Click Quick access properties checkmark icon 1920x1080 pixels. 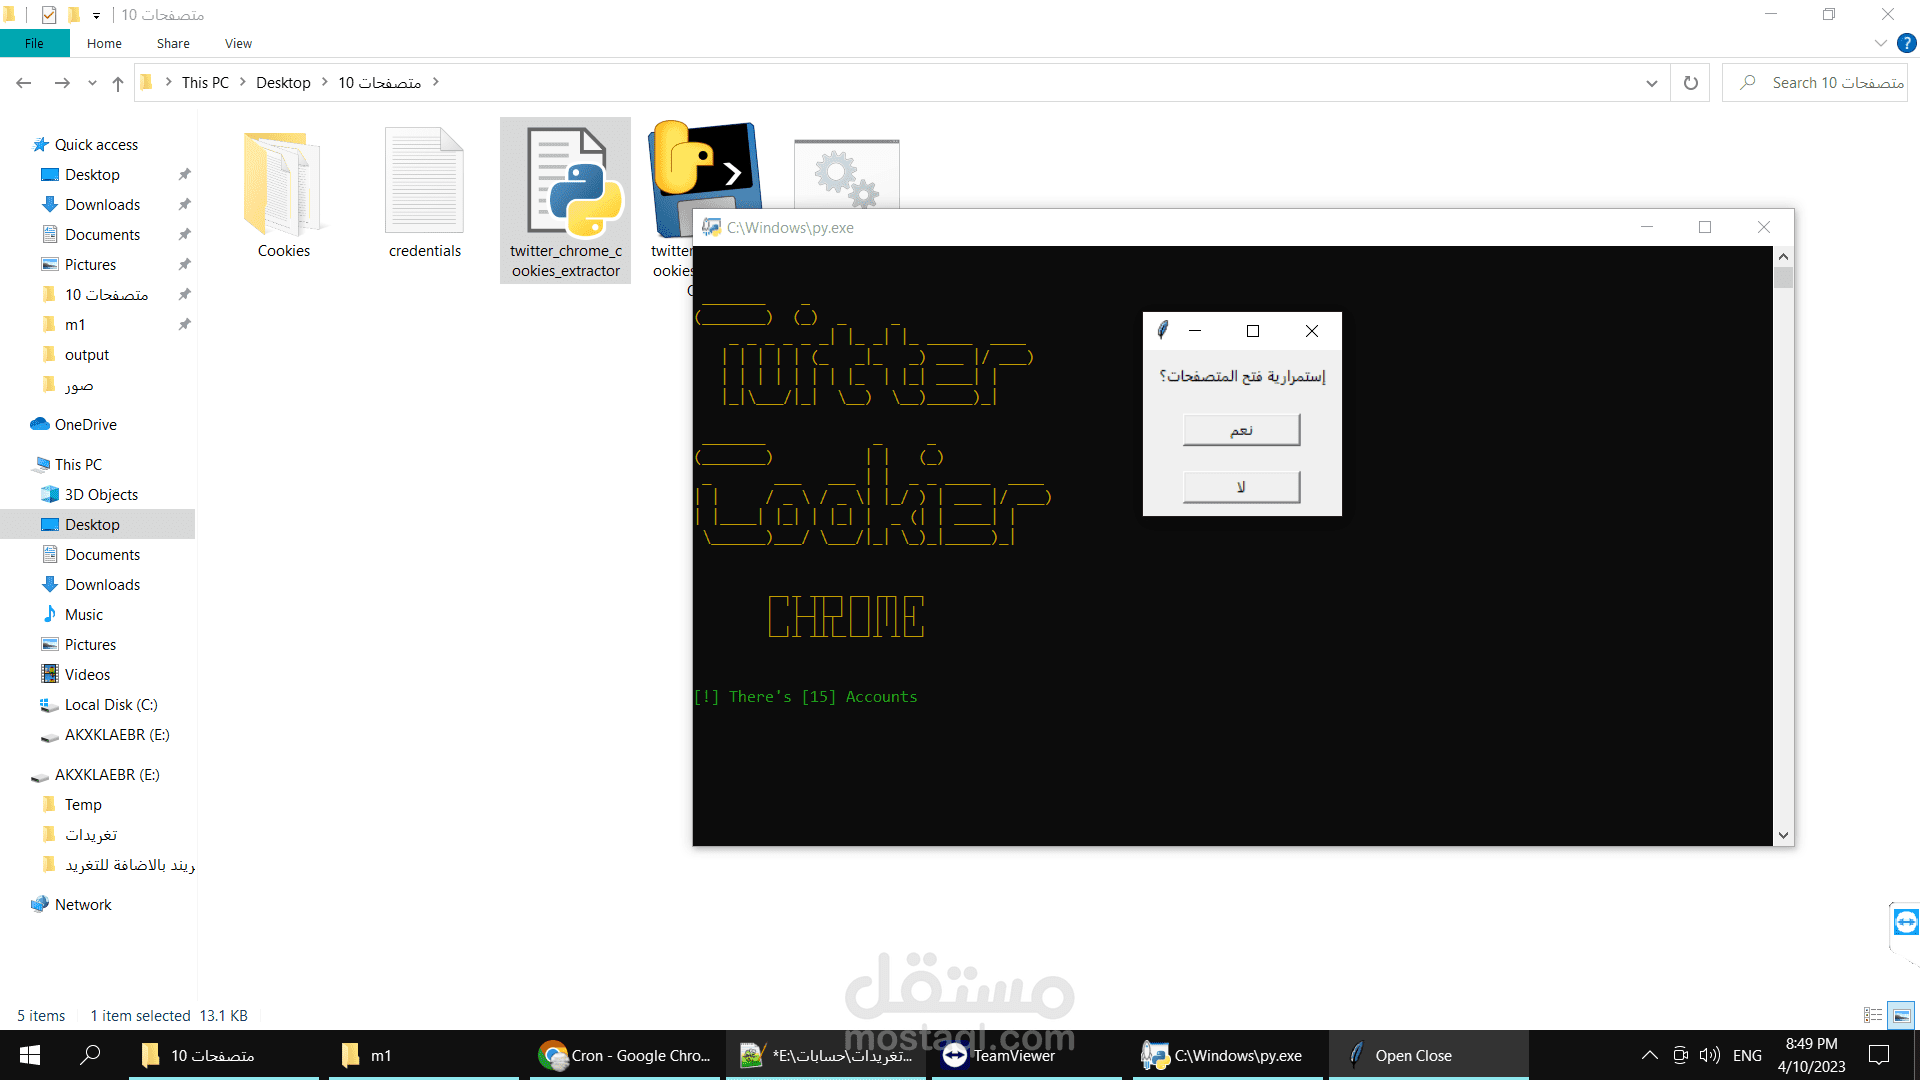49,15
